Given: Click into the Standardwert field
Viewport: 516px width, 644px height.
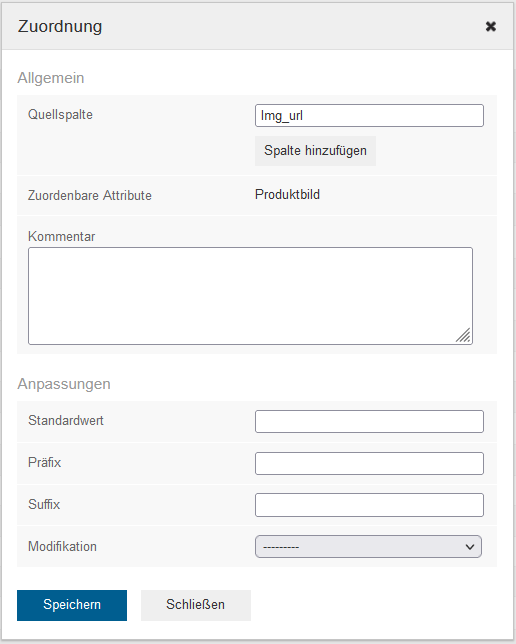Looking at the screenshot, I should [x=369, y=421].
